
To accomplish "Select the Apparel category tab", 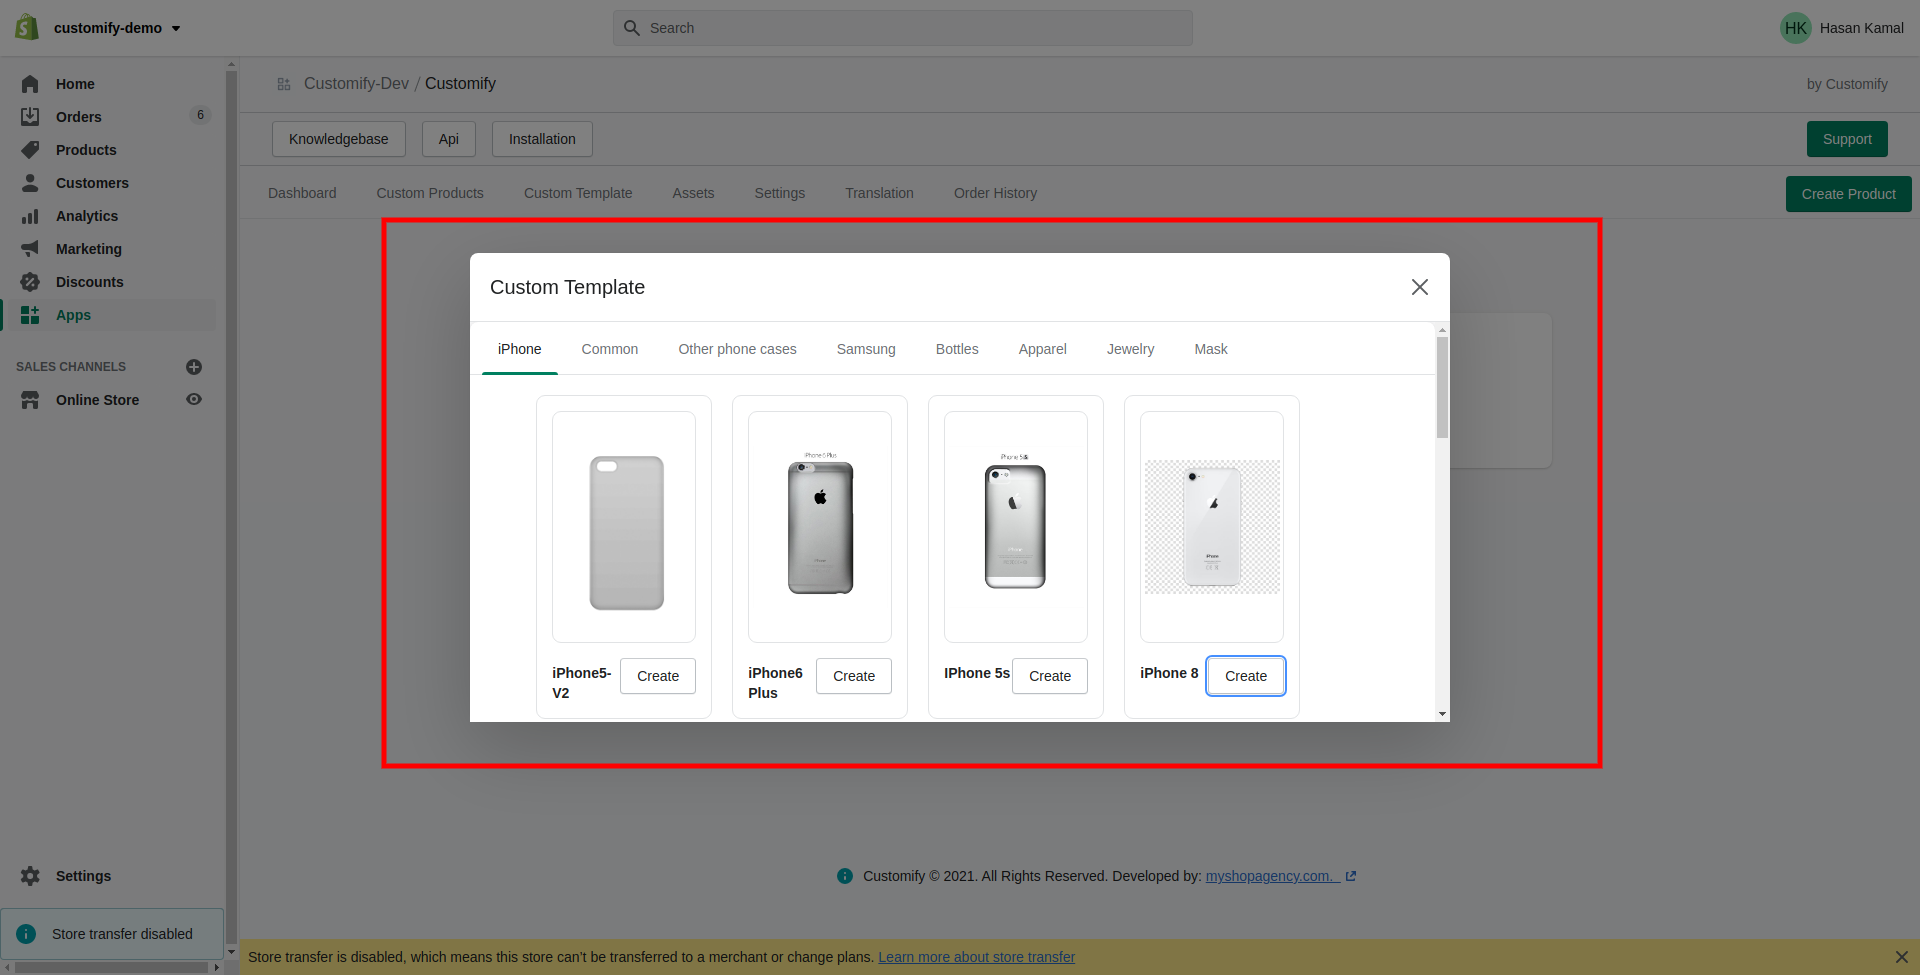I will click(x=1043, y=349).
